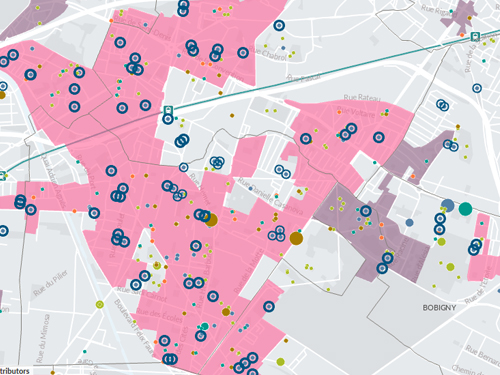500x375 pixels.
Task: Click the ring marker left of Rue Voltaire's pink block
Action: coord(306,138)
